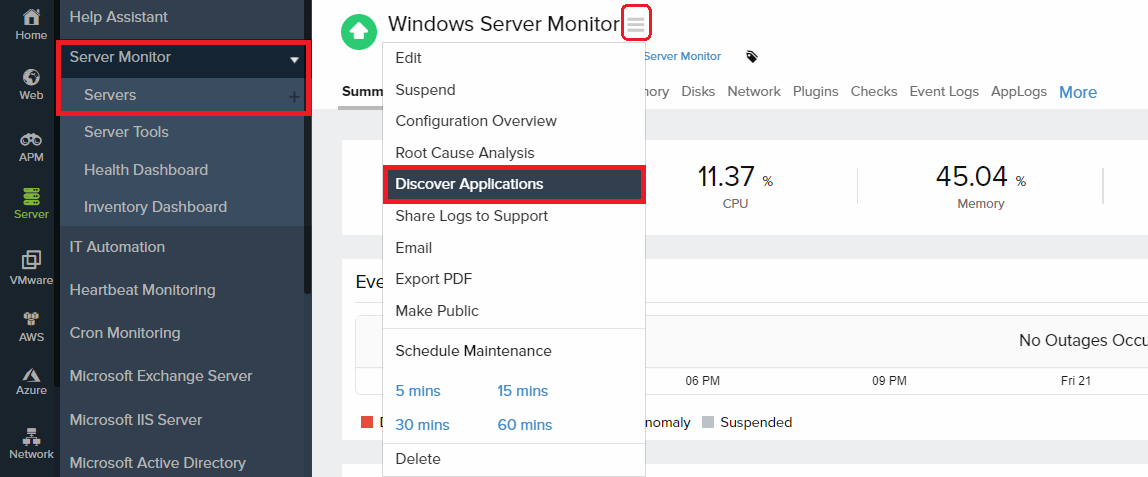Image resolution: width=1148 pixels, height=477 pixels.
Task: Open the AWS sidebar icon
Action: 31,320
